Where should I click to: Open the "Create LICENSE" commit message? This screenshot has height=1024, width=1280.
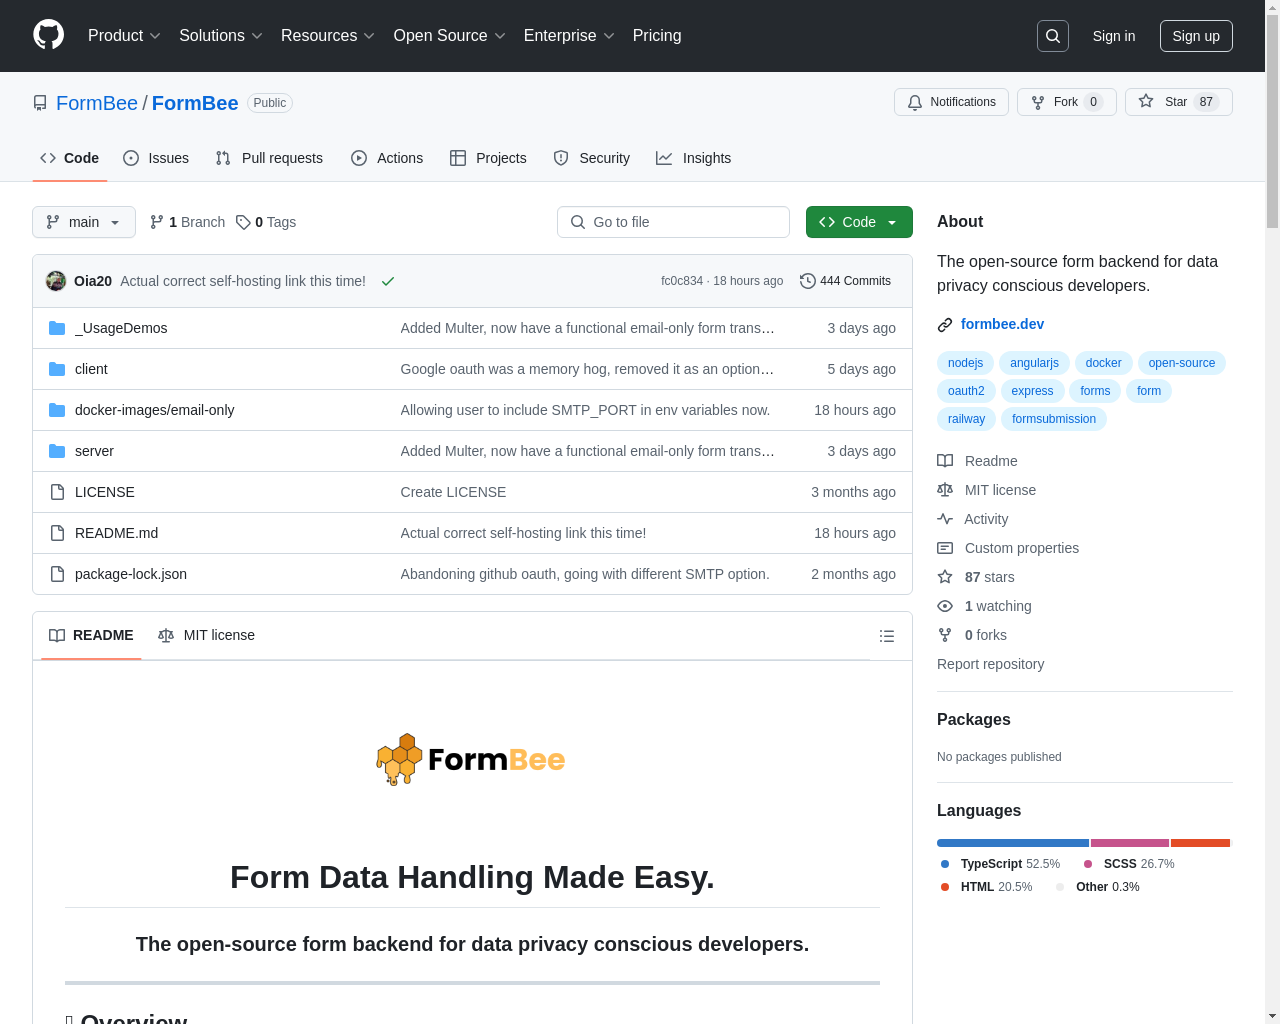tap(453, 492)
